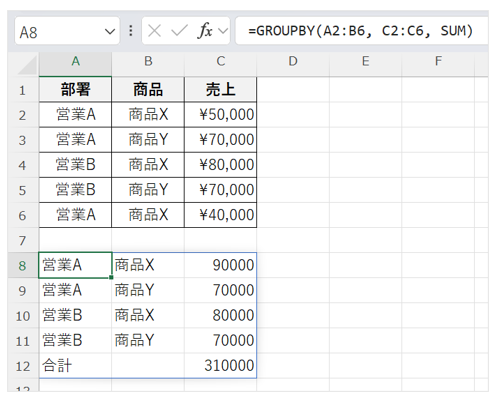The width and height of the screenshot is (500, 408).
Task: Select row 1 header
Action: [23, 90]
